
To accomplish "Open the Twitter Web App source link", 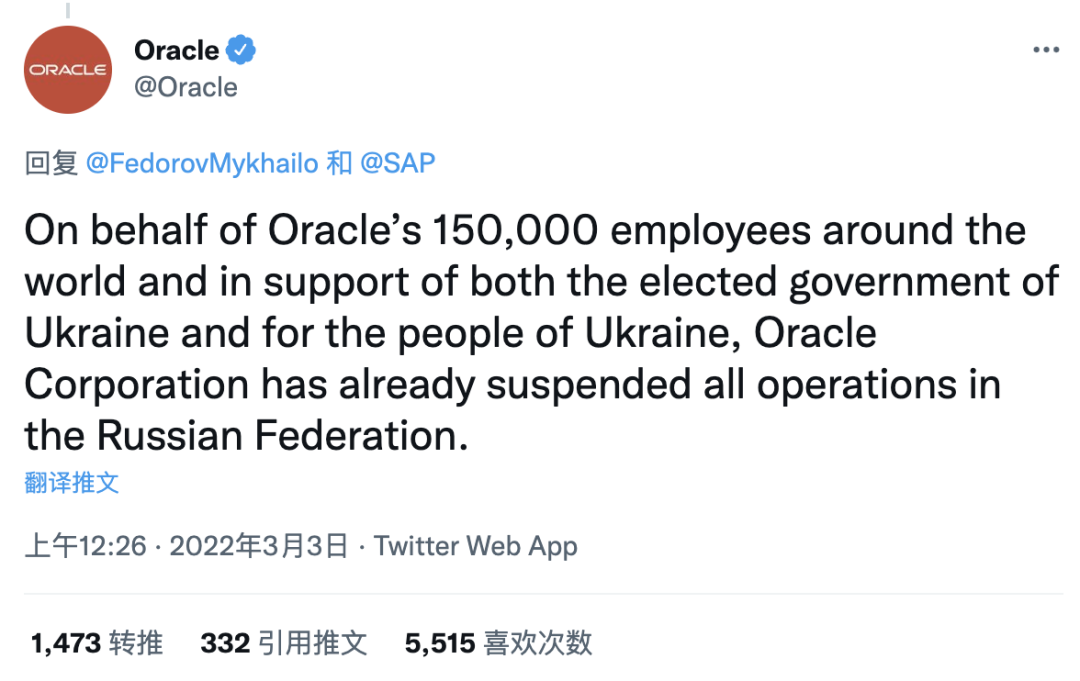I will tap(476, 546).
